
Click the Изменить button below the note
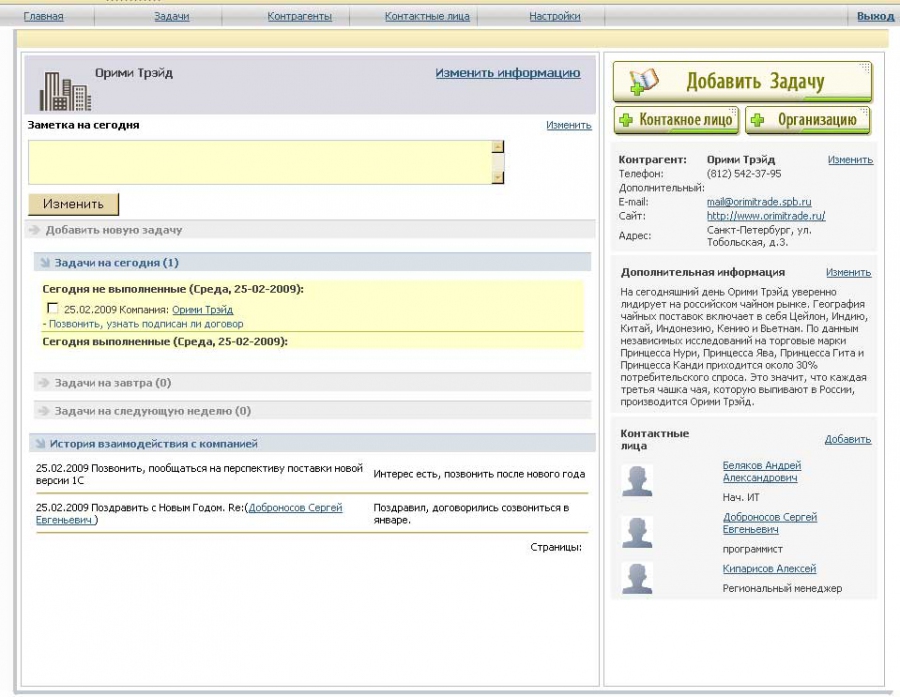[73, 204]
